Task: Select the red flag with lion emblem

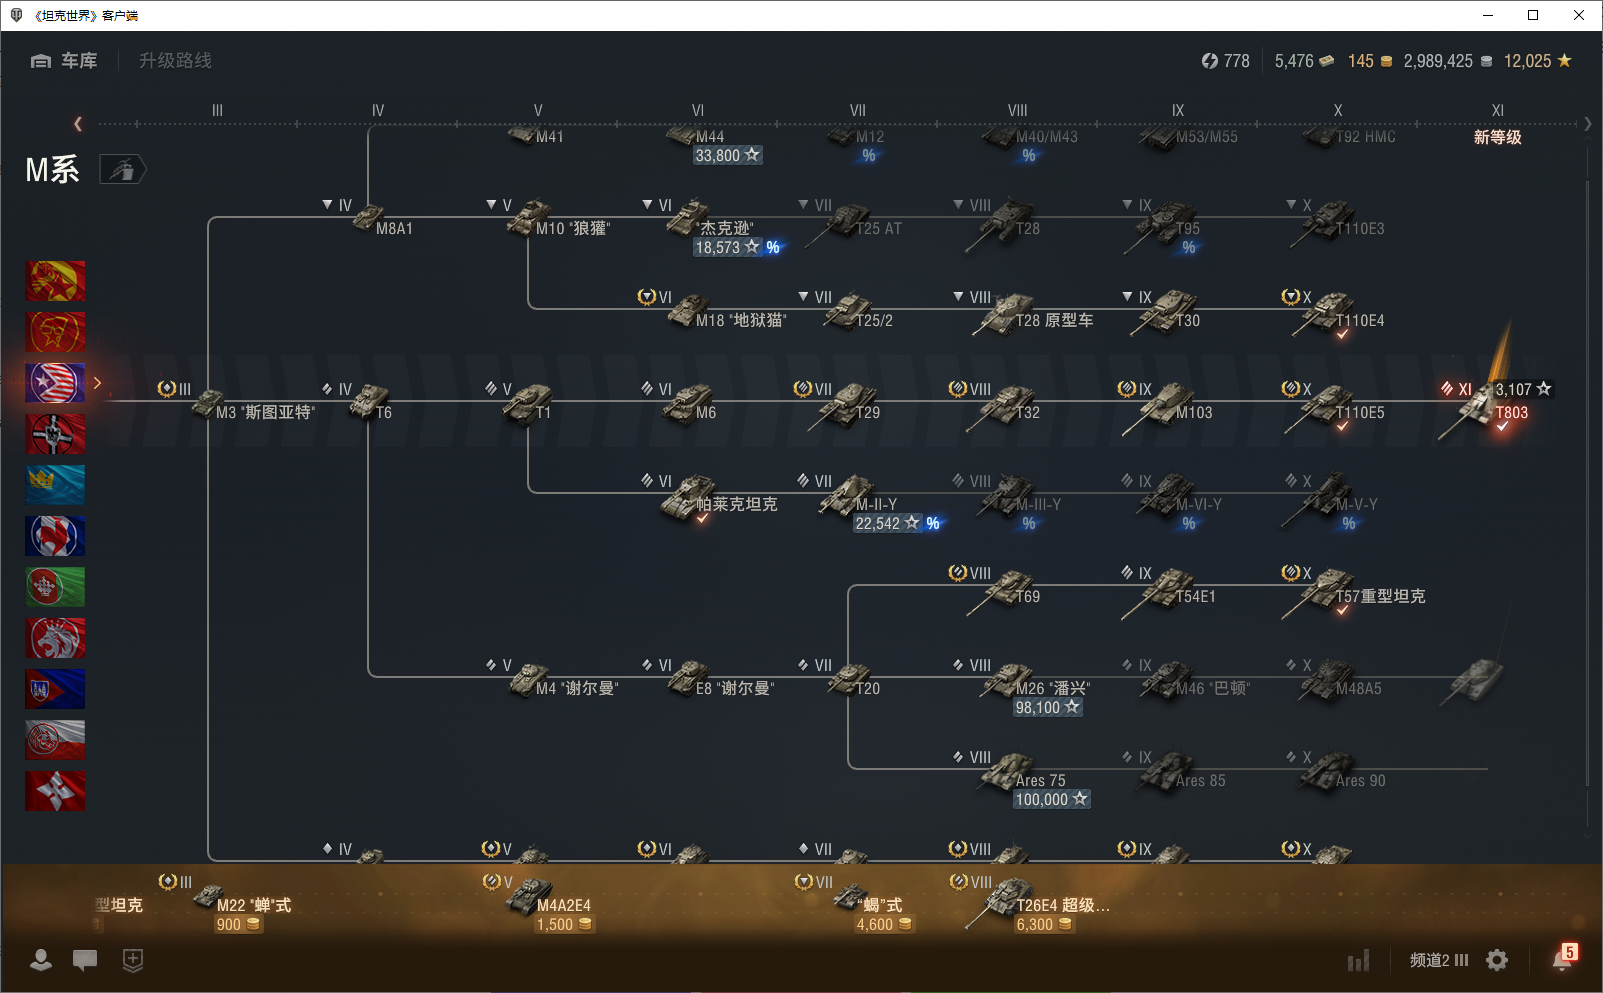Action: tap(55, 638)
